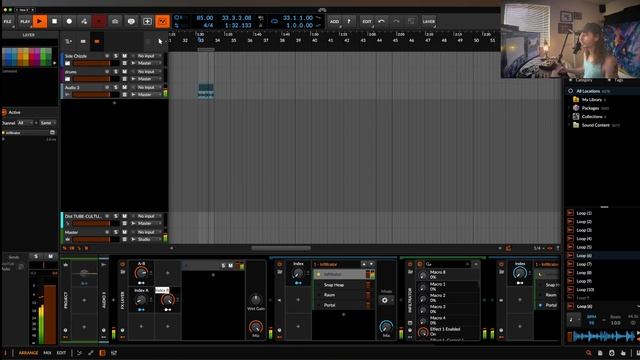This screenshot has width=640, height=360.
Task: Mute the Side Chizzle track
Action: (124, 56)
